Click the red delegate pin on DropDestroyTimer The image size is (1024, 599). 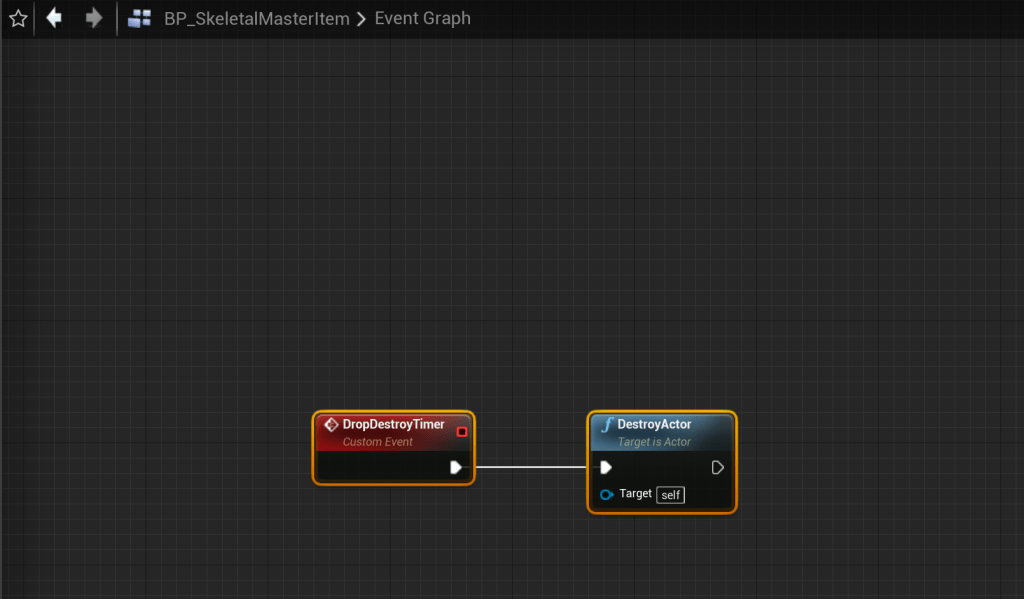pyautogui.click(x=461, y=432)
